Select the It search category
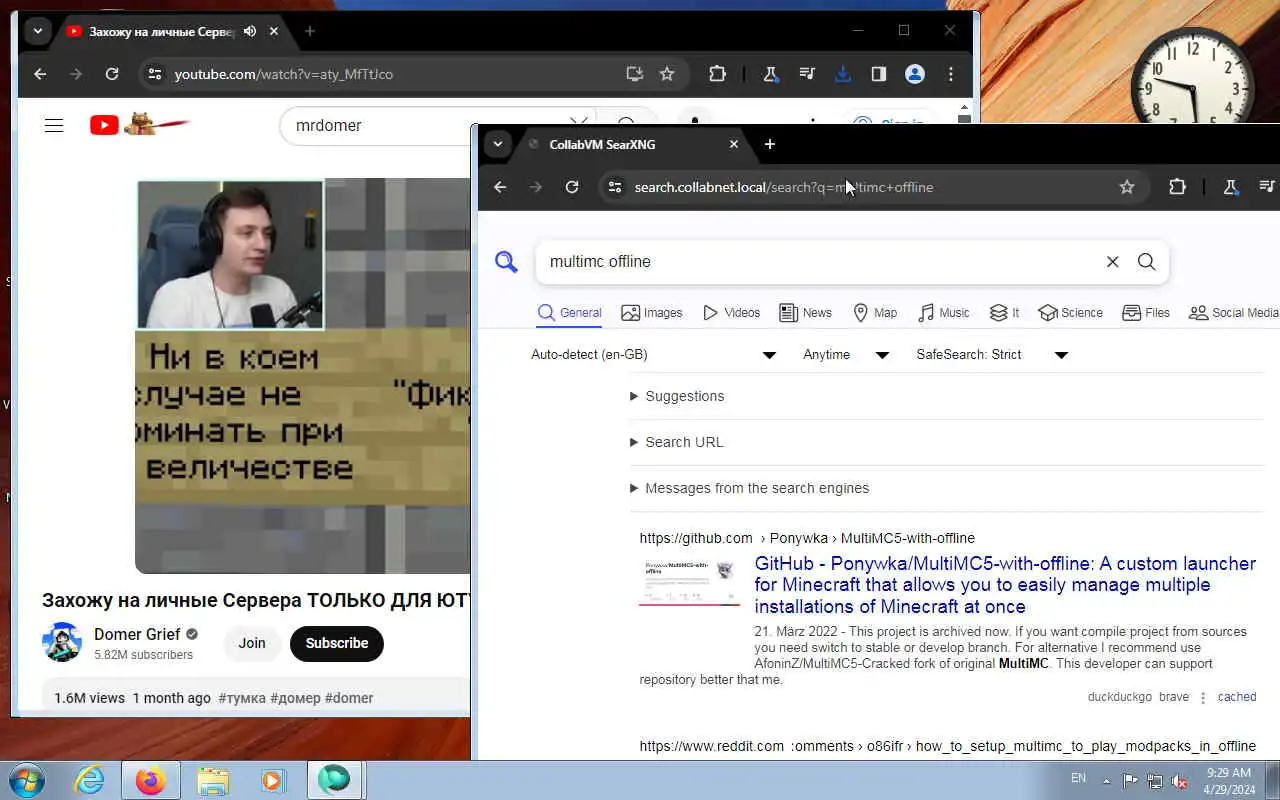Image resolution: width=1280 pixels, height=800 pixels. pos(1004,313)
